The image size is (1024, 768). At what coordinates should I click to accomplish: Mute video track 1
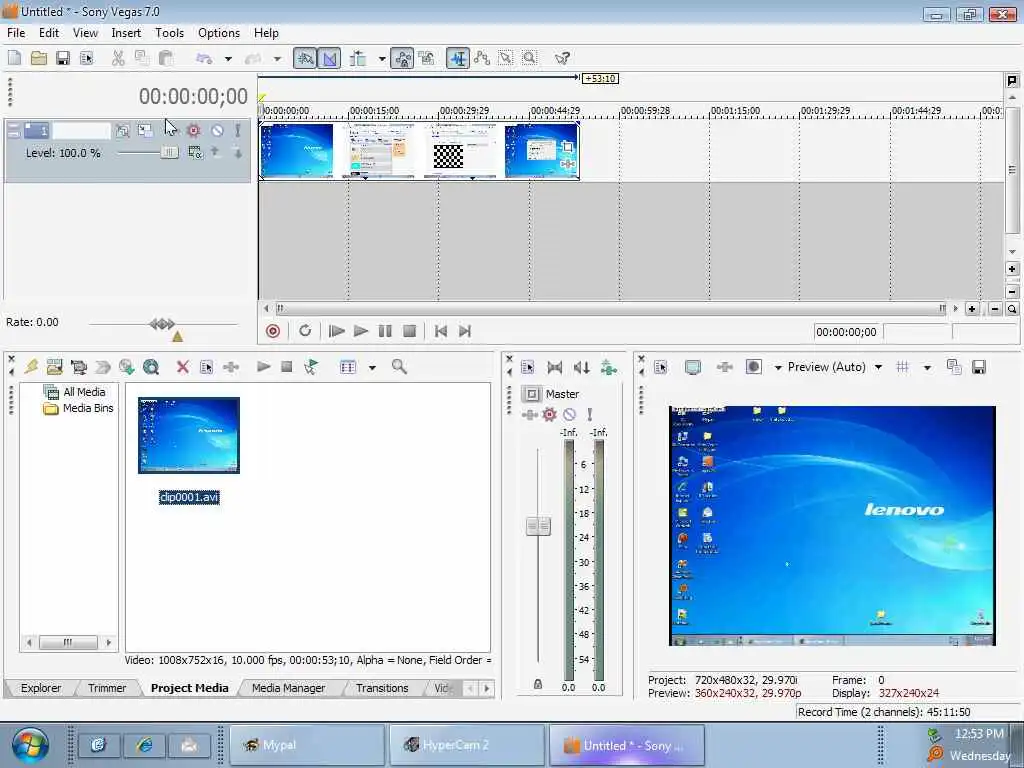tap(217, 131)
